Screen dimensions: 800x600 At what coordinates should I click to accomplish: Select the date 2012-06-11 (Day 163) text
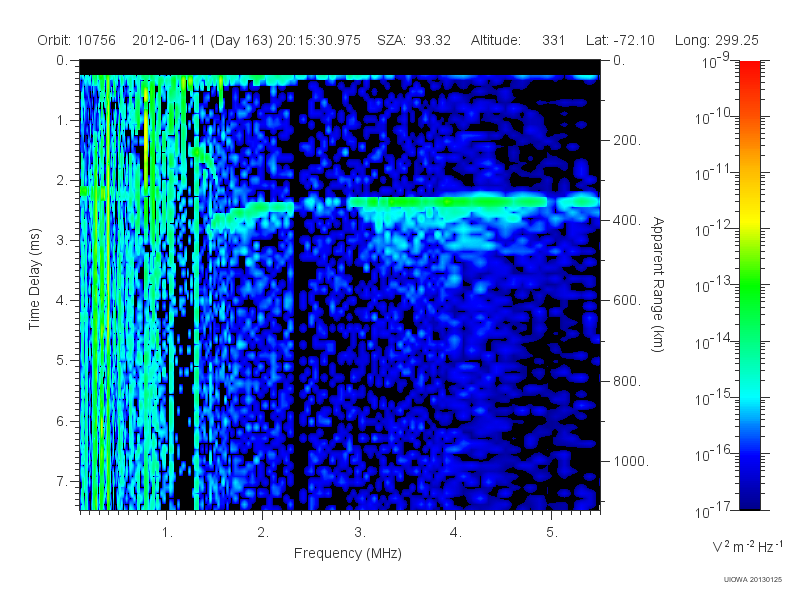pos(203,40)
